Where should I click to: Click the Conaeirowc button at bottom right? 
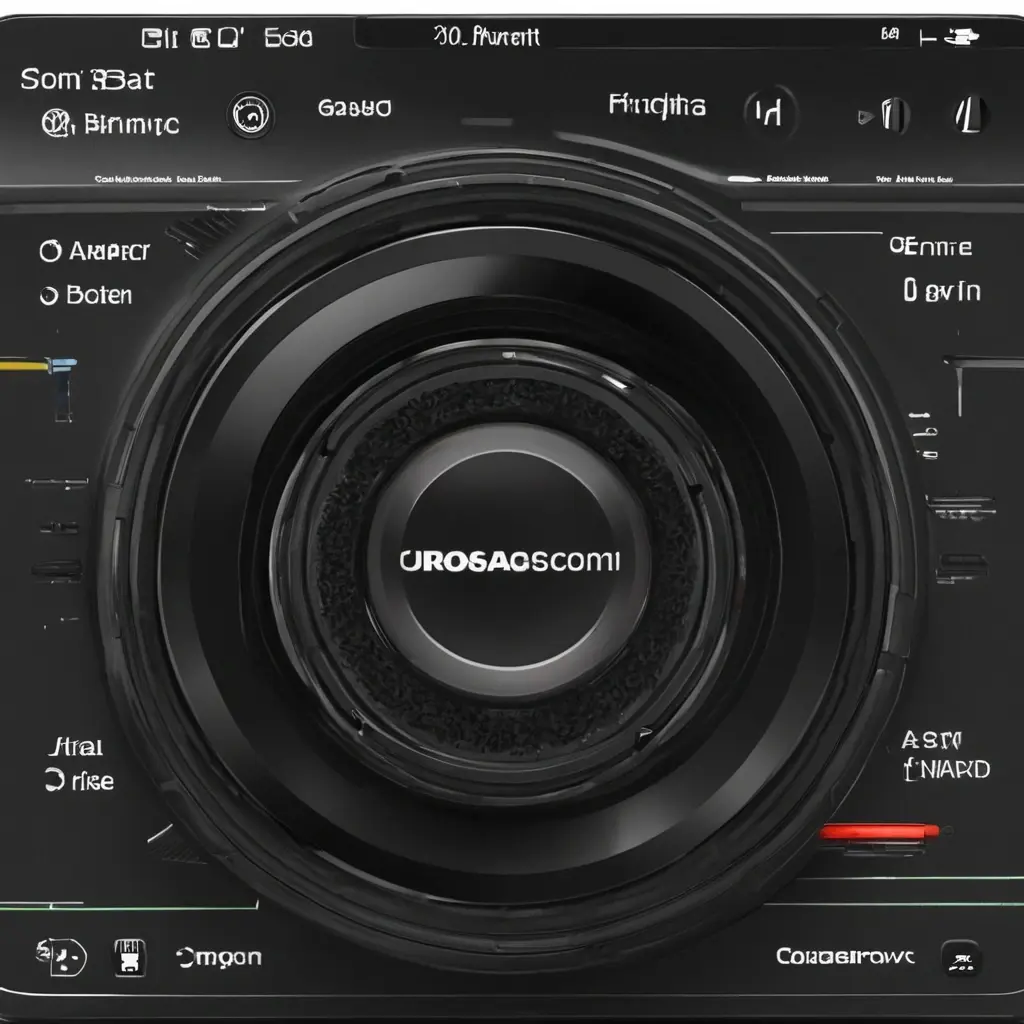[x=845, y=957]
